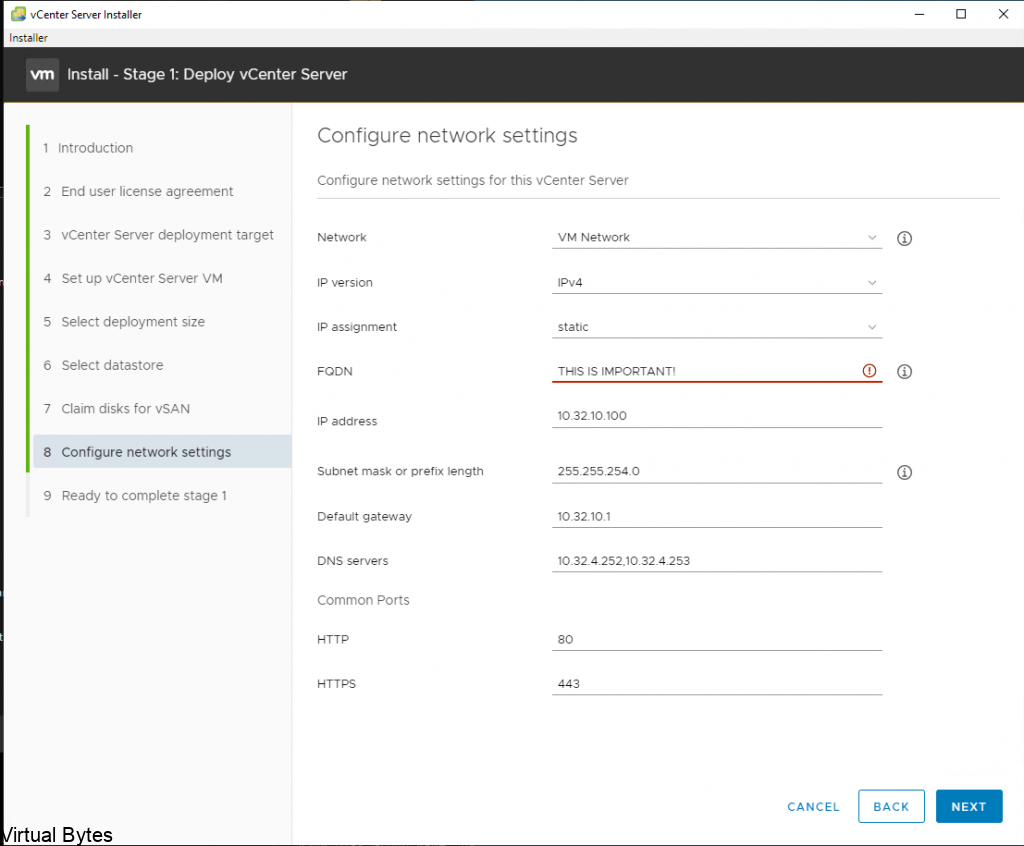Image resolution: width=1024 pixels, height=846 pixels.
Task: Click the 'Configure network settings for this vCenter Server' subtitle
Action: point(473,180)
